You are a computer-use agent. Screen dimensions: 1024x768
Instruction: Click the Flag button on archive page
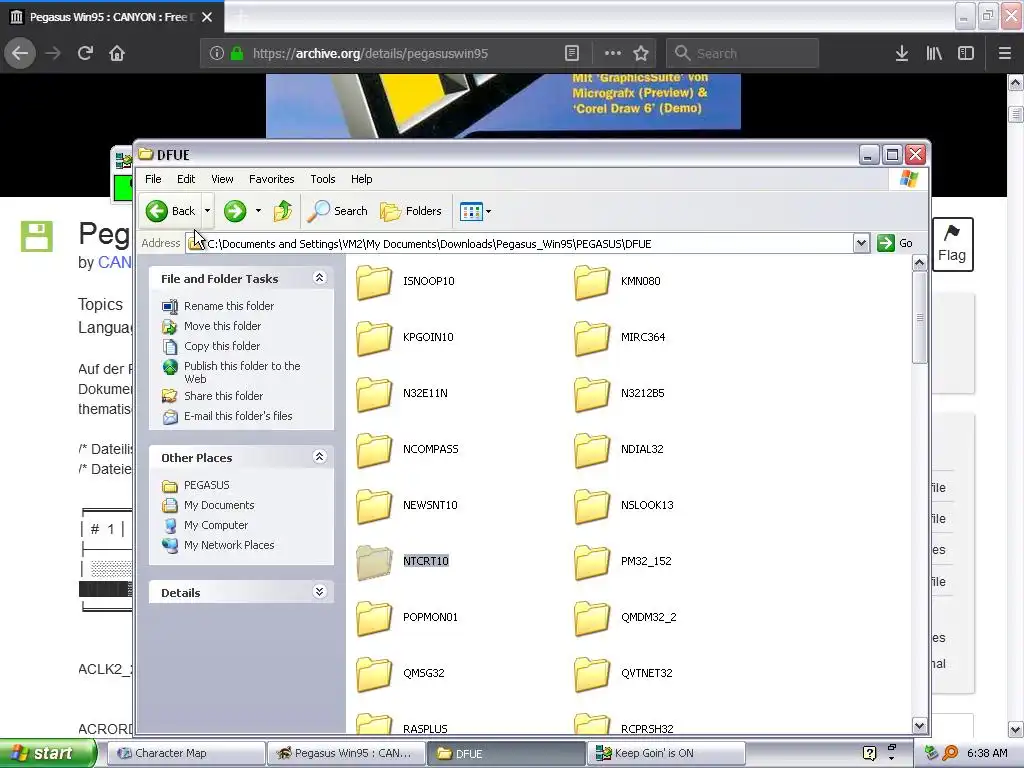[x=952, y=244]
